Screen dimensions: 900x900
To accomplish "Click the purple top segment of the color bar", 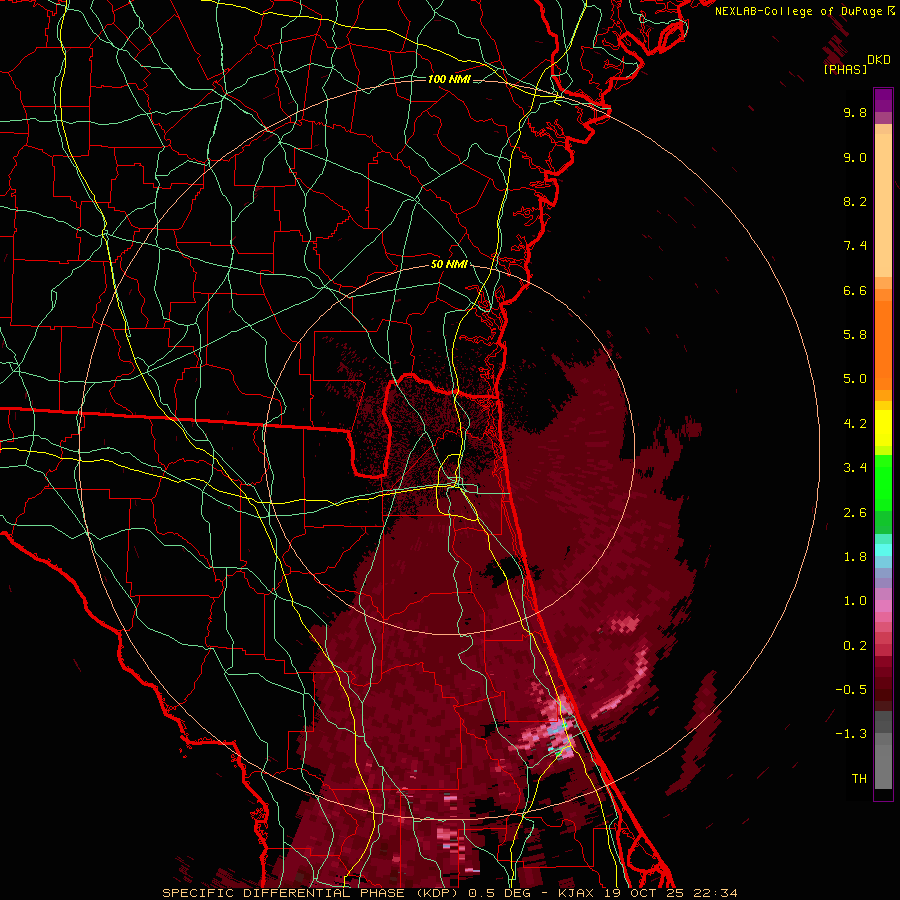I will click(883, 100).
